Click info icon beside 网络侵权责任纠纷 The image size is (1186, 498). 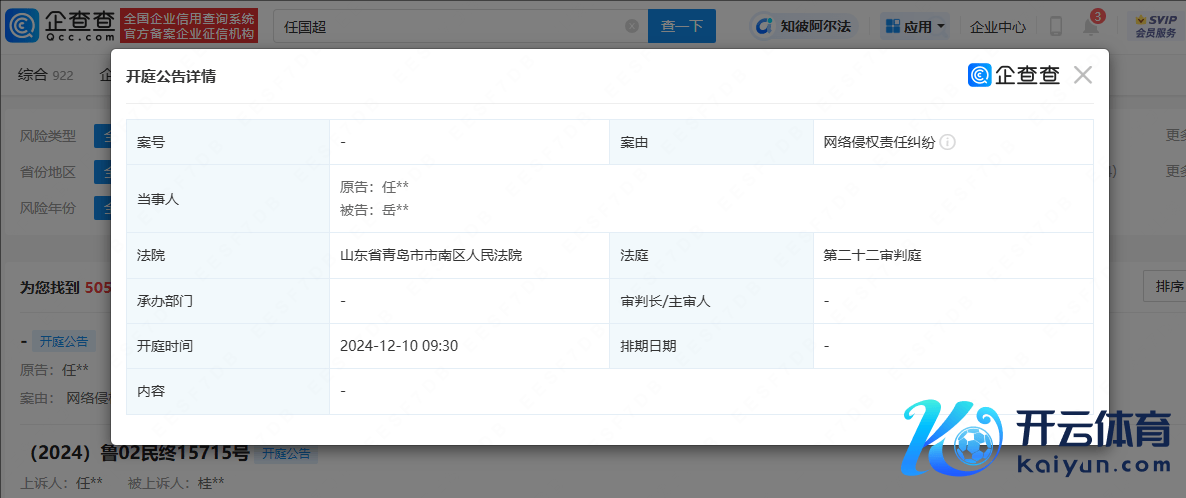pyautogui.click(x=948, y=142)
